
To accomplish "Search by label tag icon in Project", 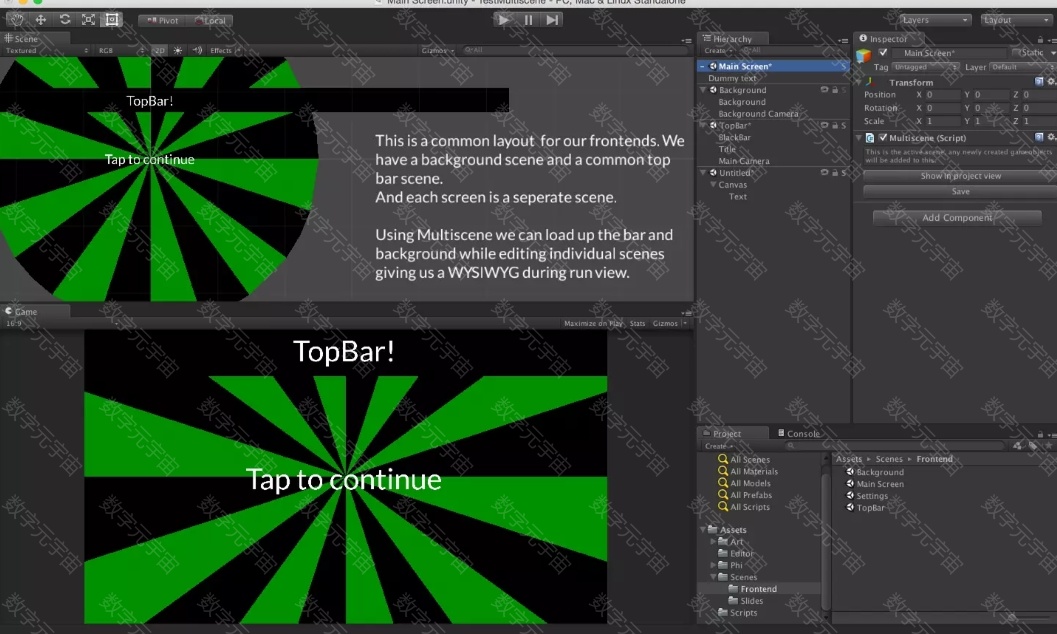I will 1033,445.
